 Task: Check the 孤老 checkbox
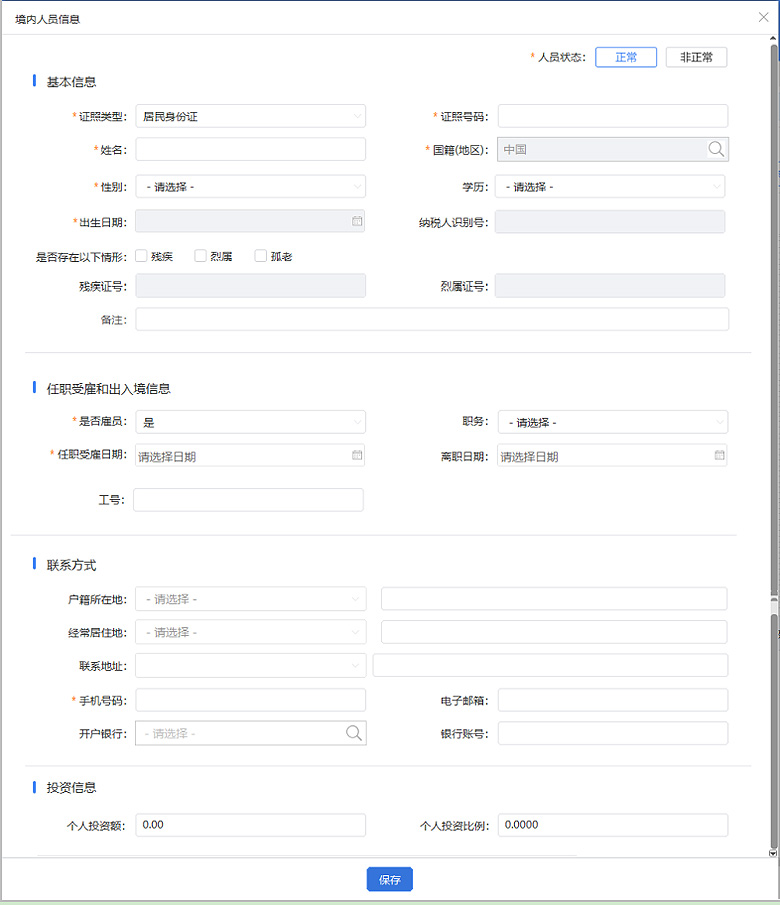tap(261, 256)
